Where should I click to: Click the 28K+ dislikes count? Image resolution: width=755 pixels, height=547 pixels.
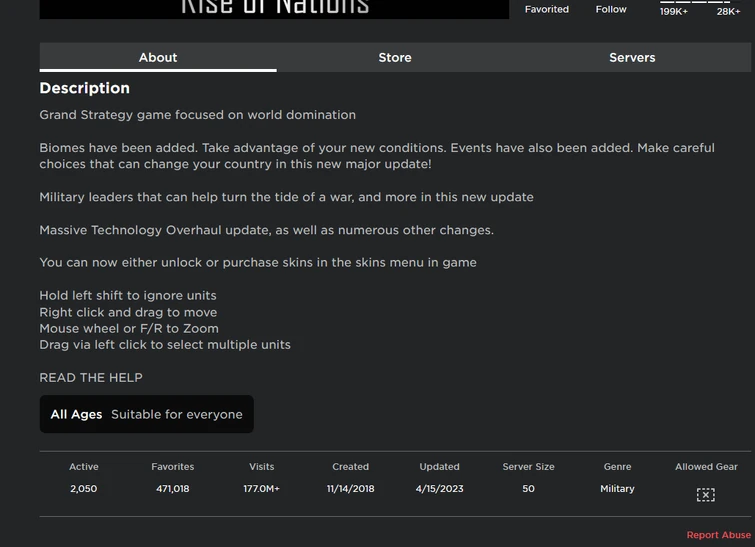(x=728, y=11)
